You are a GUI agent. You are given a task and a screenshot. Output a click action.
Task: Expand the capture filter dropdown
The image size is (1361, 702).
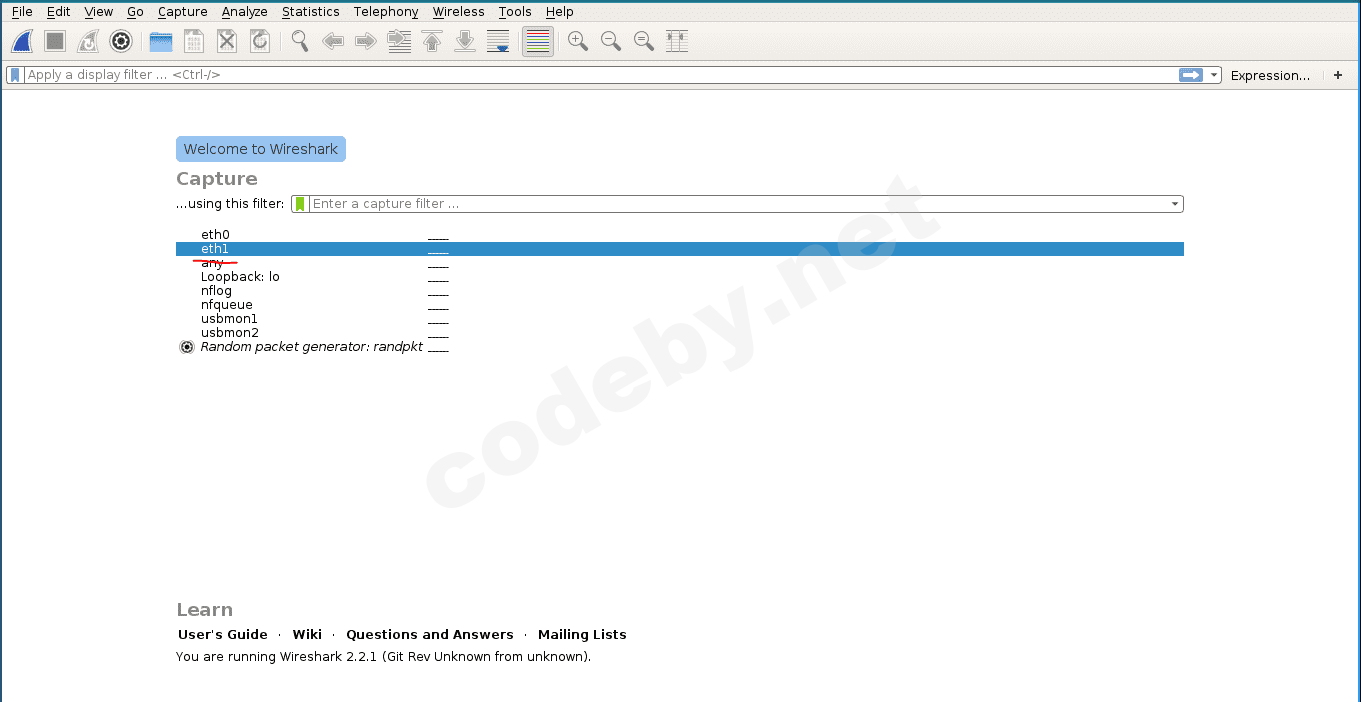(x=1175, y=204)
